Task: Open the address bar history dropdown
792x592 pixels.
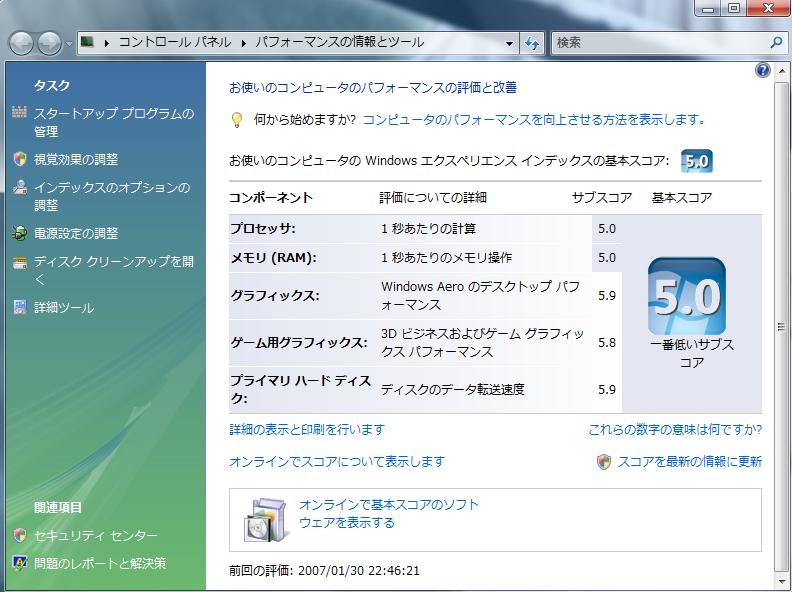Action: point(509,44)
